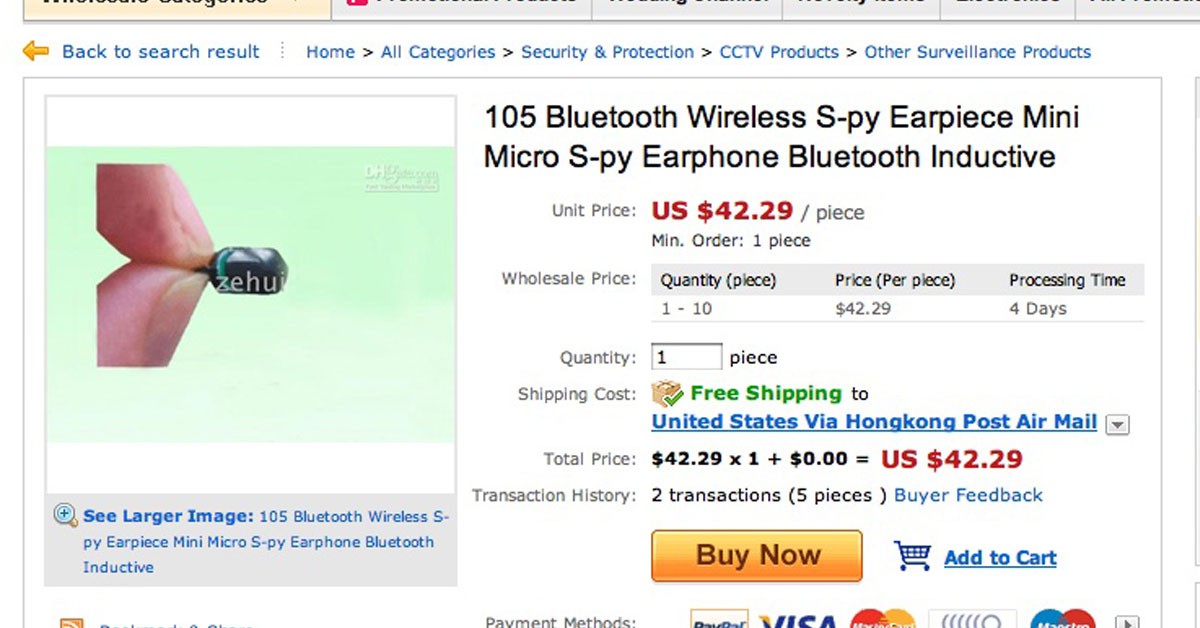Go to Security & Protection breadcrumb
This screenshot has width=1200, height=628.
tap(607, 52)
